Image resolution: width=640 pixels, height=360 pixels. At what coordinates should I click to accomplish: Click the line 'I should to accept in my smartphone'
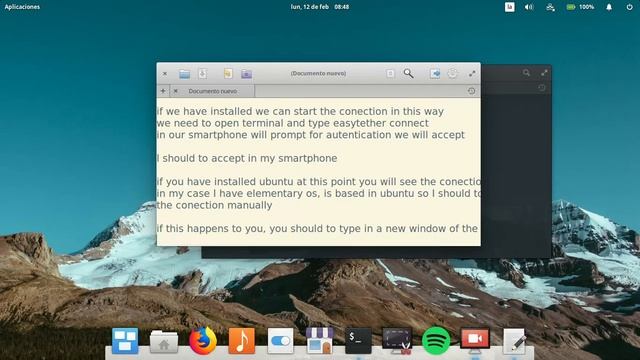(x=247, y=158)
